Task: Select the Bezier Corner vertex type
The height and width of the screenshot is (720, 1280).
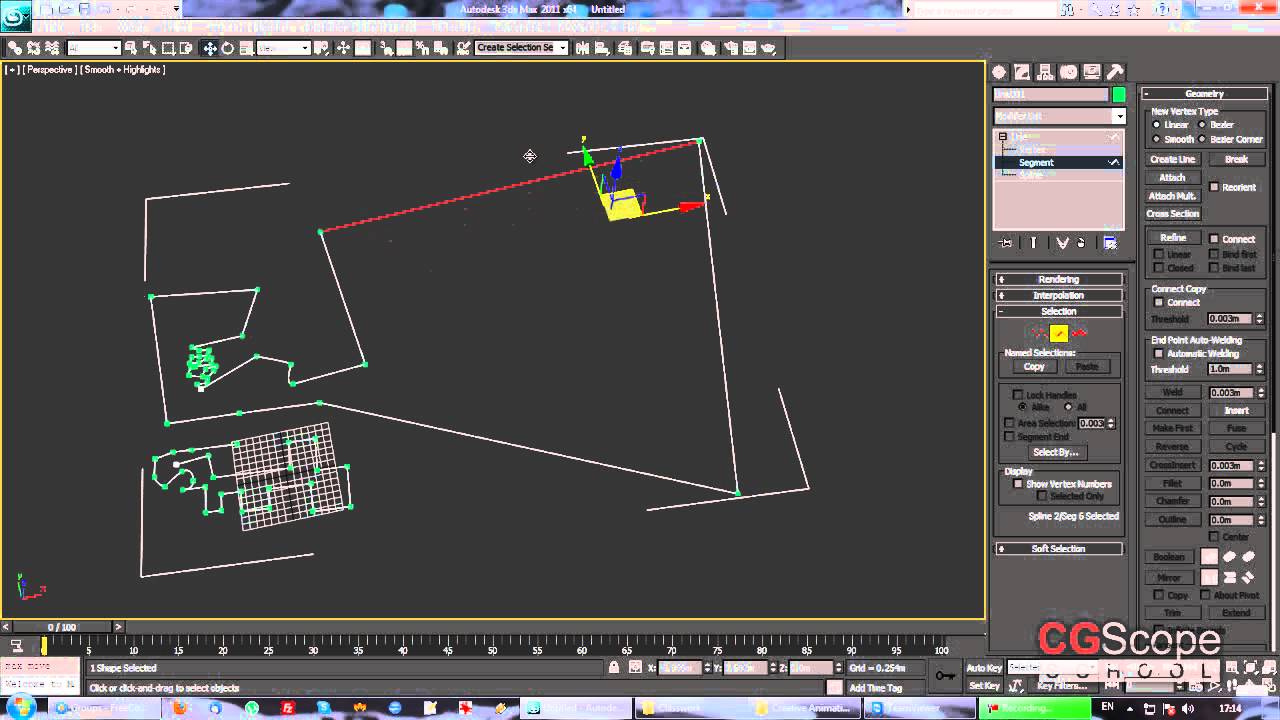Action: (x=1202, y=140)
